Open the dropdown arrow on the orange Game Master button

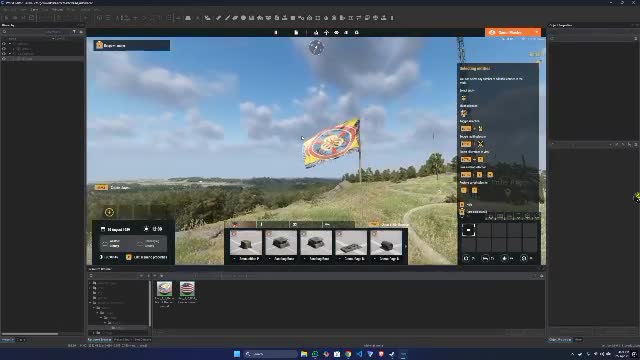tap(536, 32)
